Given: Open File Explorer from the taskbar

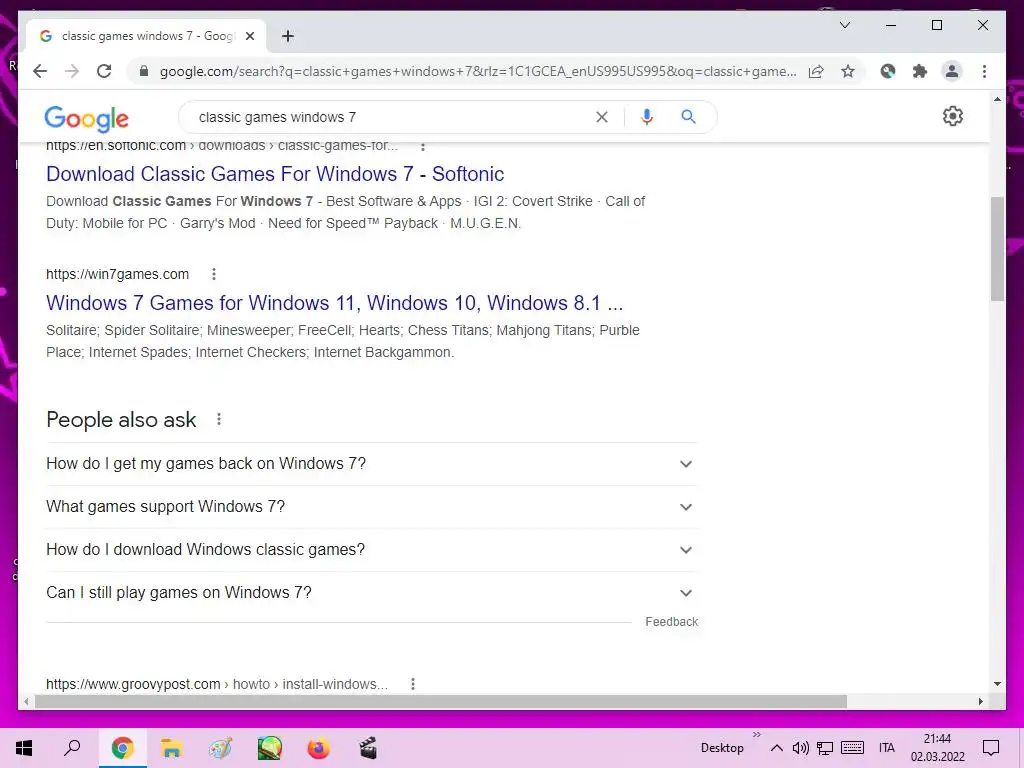Looking at the screenshot, I should click(171, 748).
